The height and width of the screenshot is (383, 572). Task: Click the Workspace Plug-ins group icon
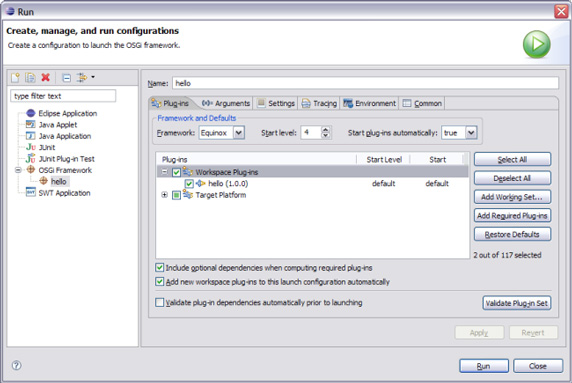point(188,171)
